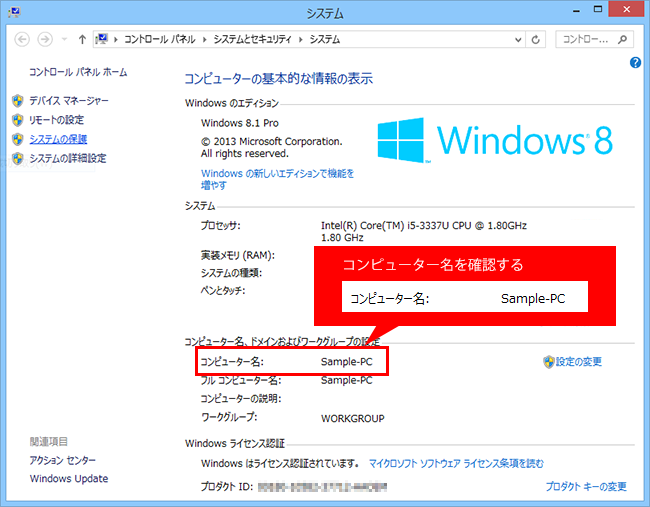Click 設定の変更 link

tap(579, 362)
